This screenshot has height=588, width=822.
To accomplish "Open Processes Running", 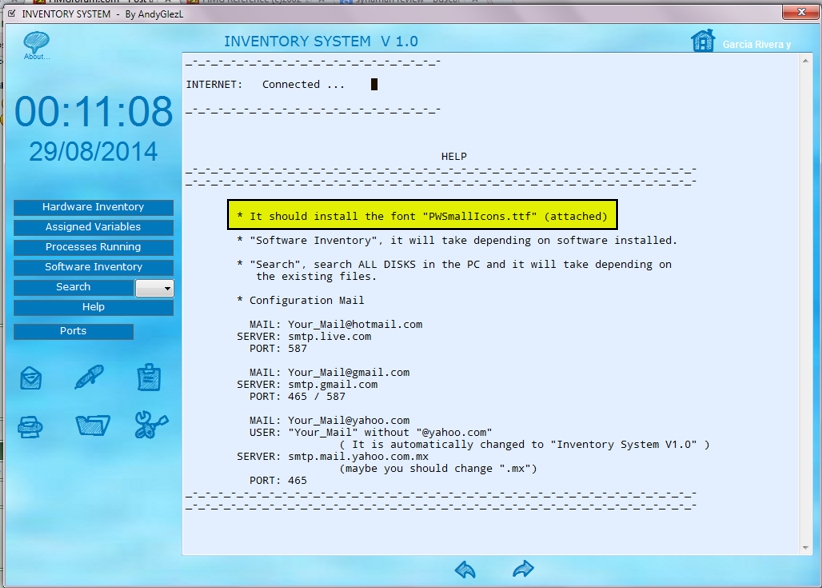I will click(x=92, y=247).
